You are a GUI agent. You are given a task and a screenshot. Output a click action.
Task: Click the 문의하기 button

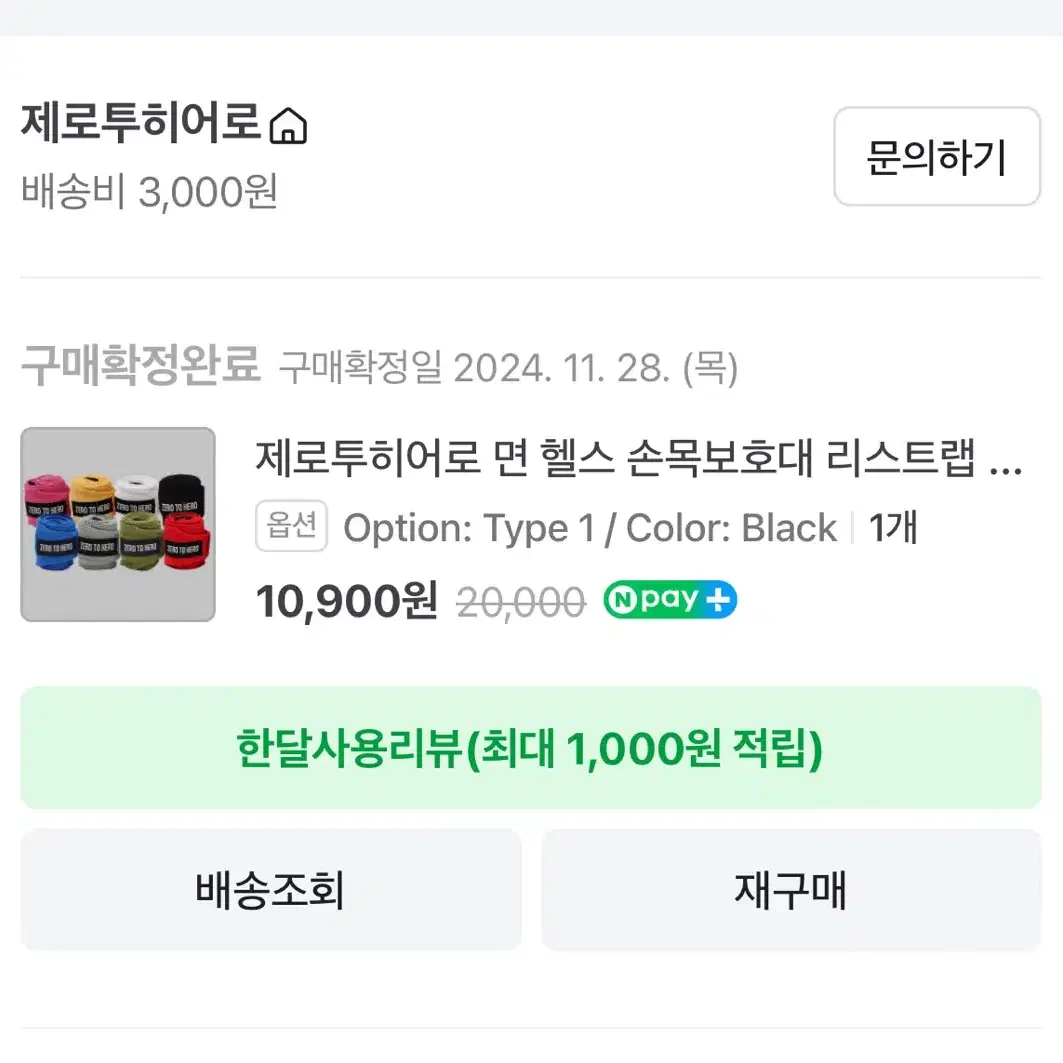(x=937, y=157)
